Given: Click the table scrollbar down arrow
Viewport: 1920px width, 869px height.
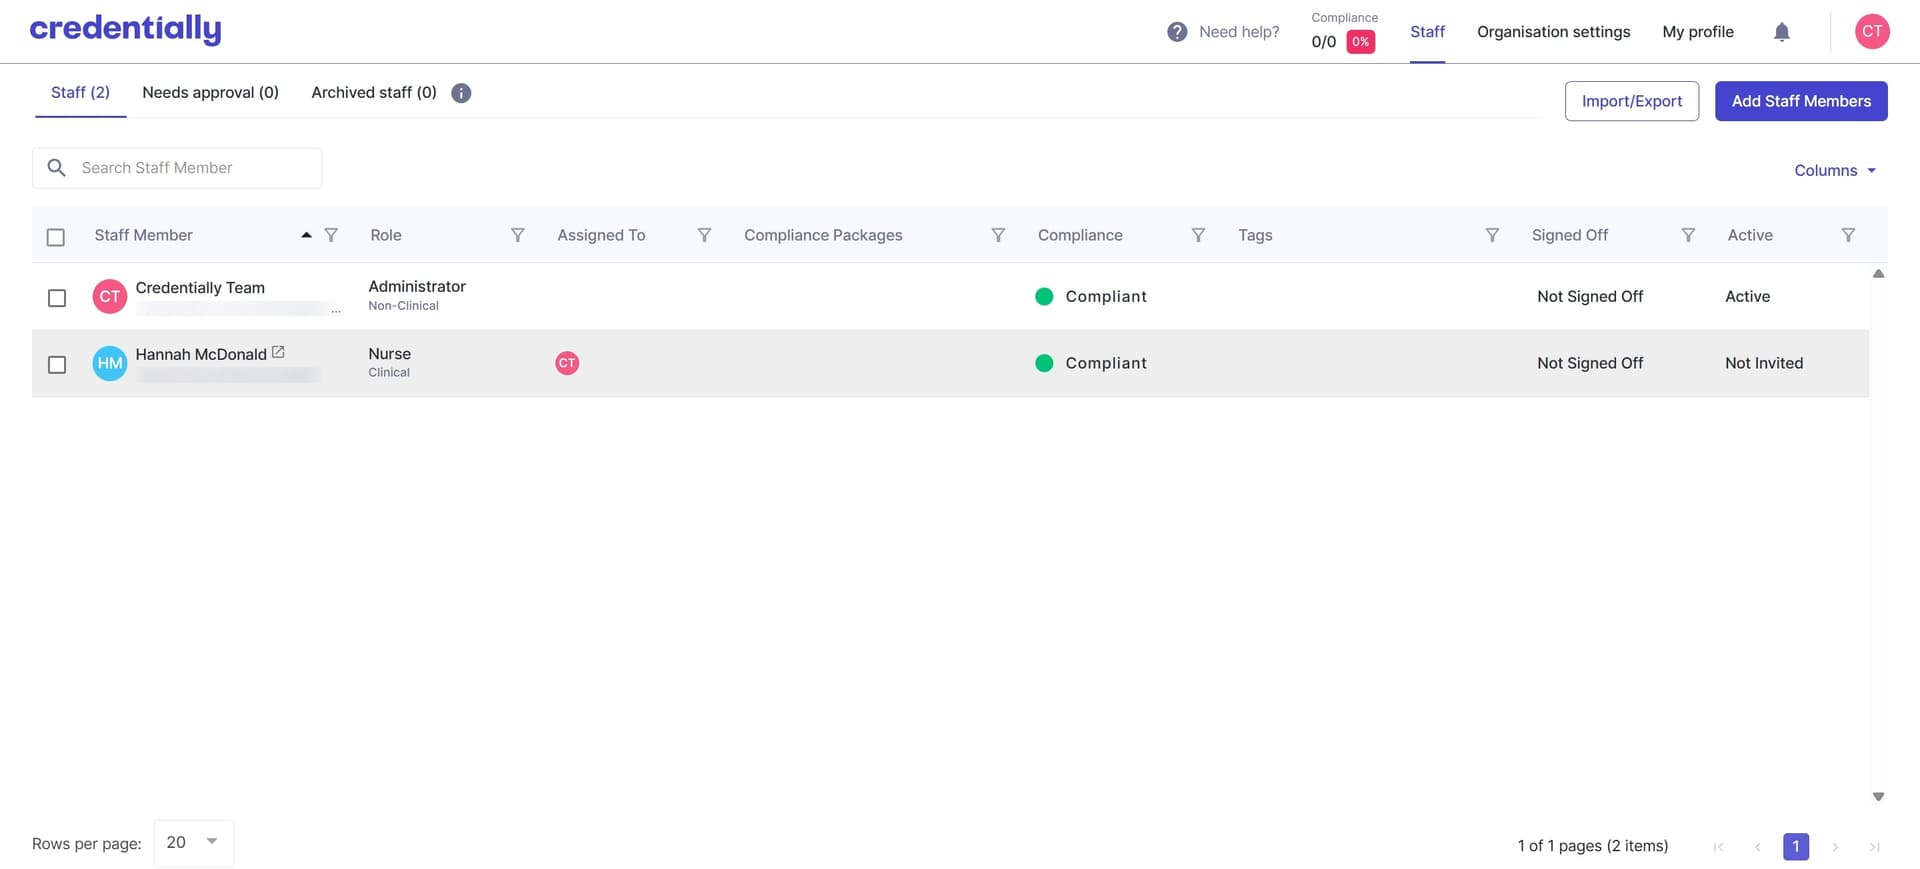Looking at the screenshot, I should [1878, 797].
